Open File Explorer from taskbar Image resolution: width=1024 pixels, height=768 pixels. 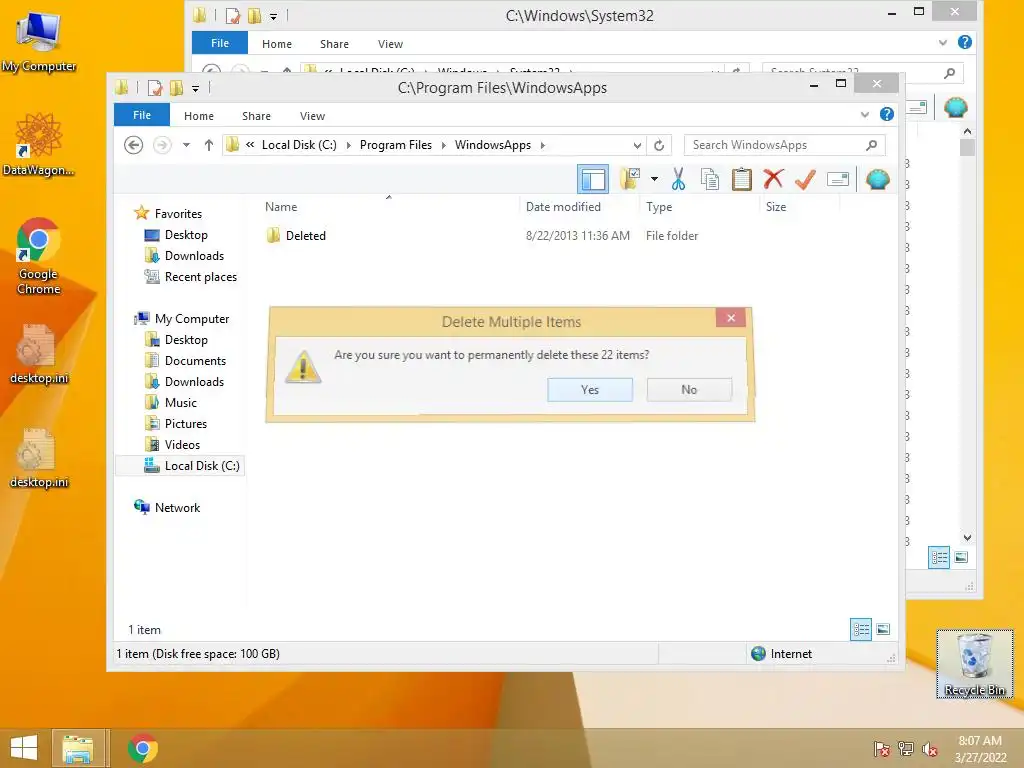click(x=78, y=748)
